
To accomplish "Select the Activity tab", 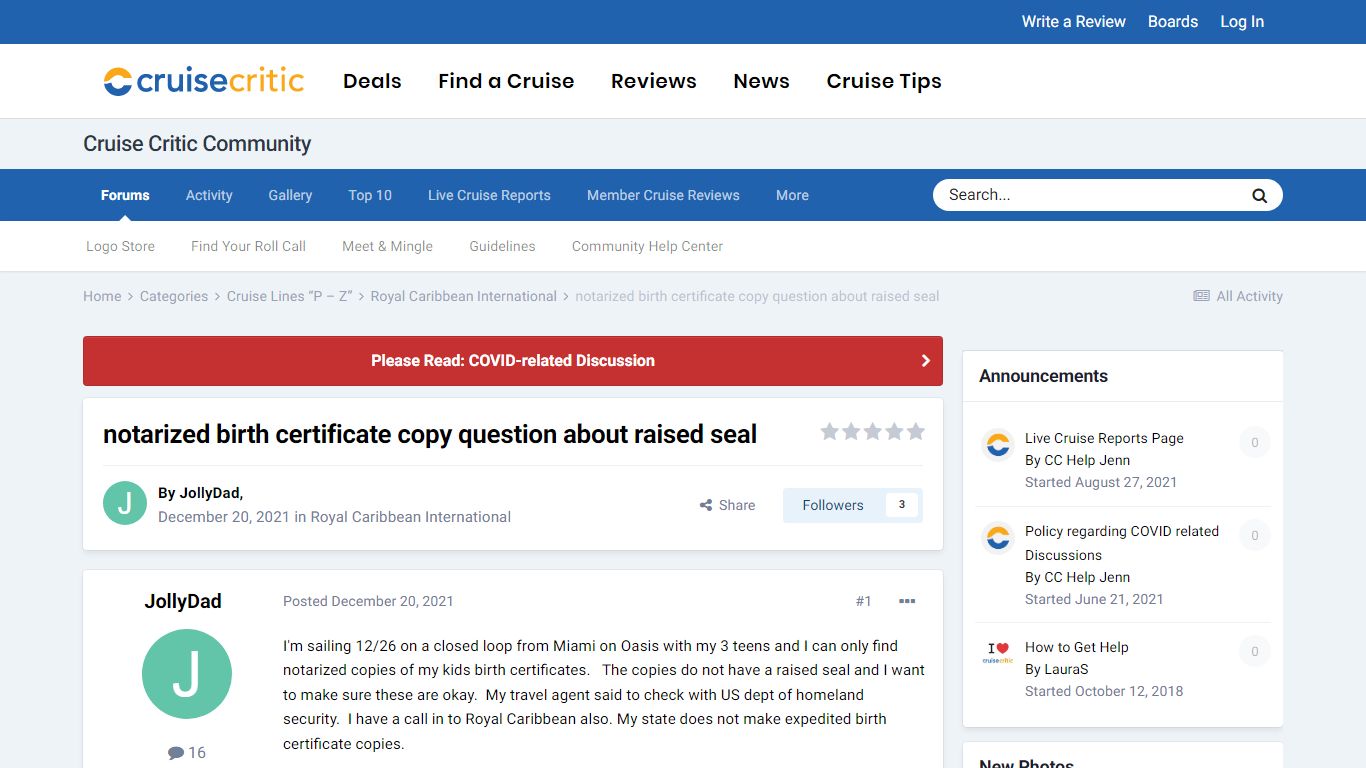I will point(209,195).
